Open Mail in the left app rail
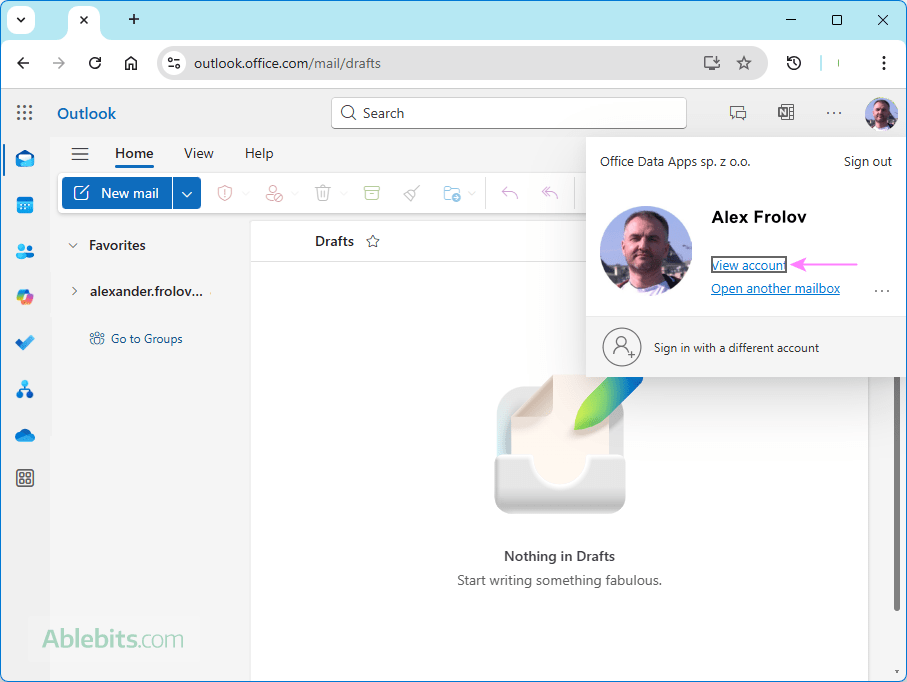The width and height of the screenshot is (907, 682). (x=25, y=158)
